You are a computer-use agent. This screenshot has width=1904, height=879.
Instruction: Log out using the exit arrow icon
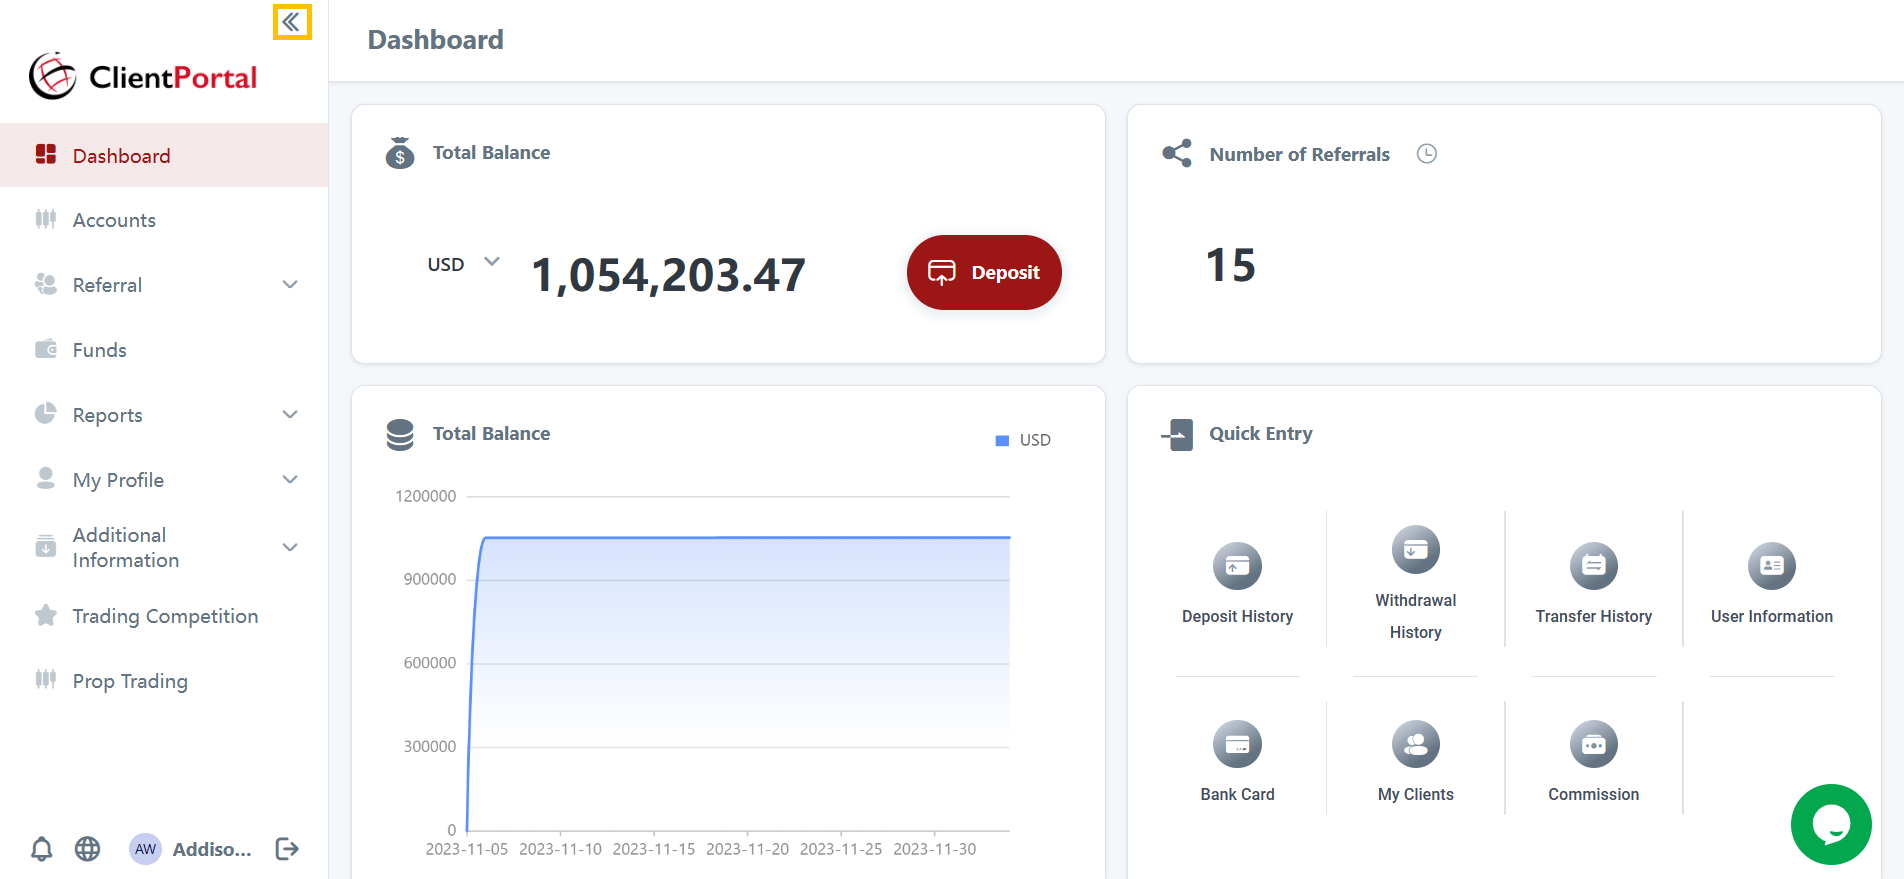tap(287, 849)
